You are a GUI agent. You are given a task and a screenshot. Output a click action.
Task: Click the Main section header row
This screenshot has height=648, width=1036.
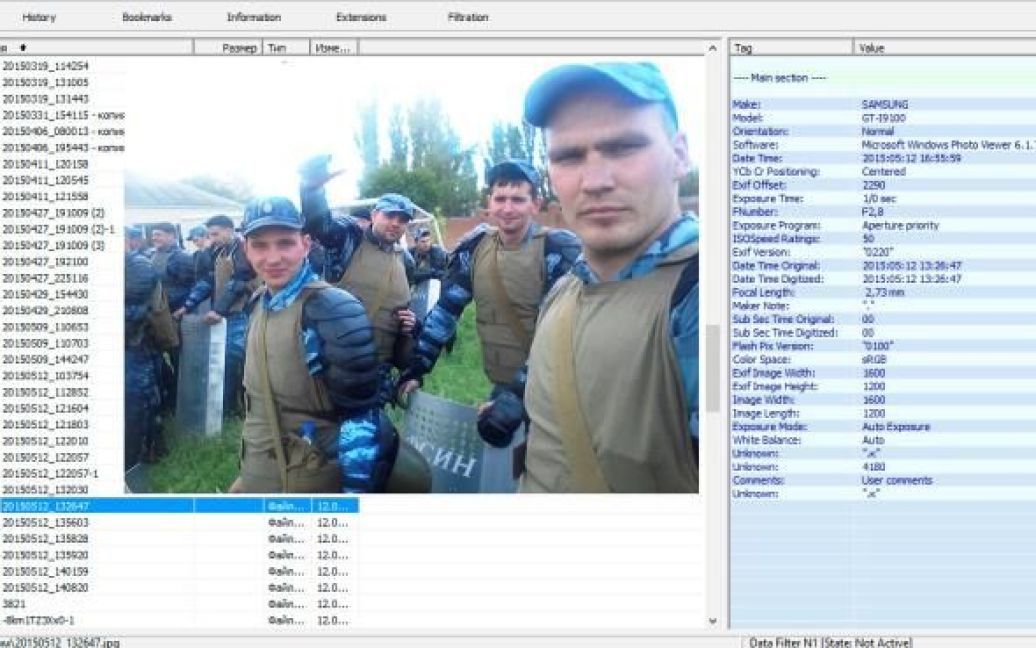[x=883, y=78]
